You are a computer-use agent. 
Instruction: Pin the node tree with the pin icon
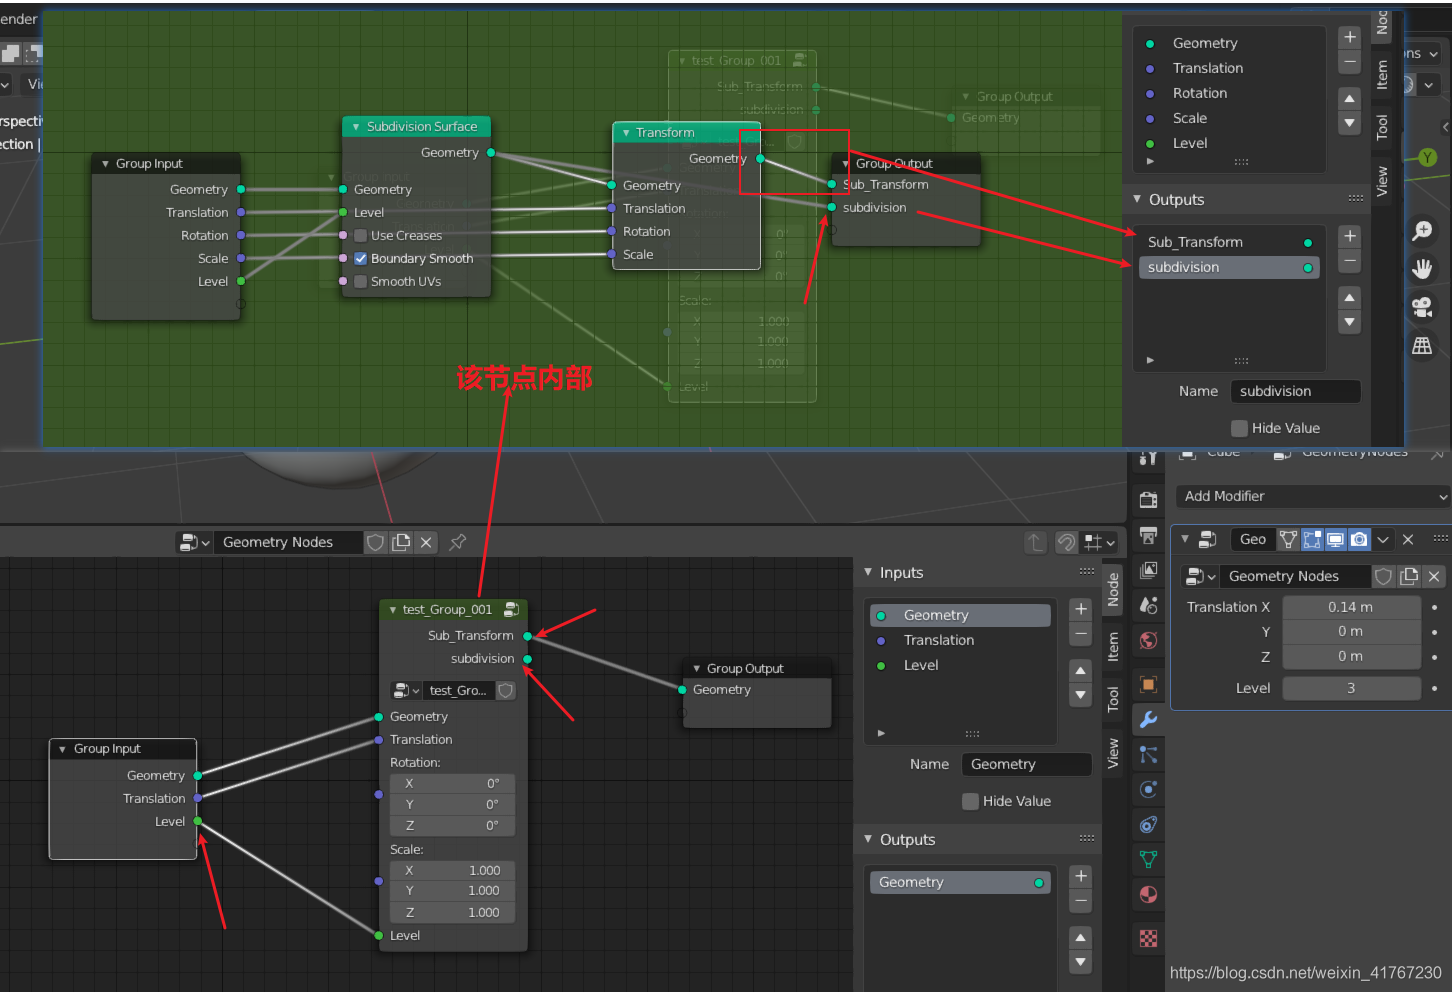458,542
